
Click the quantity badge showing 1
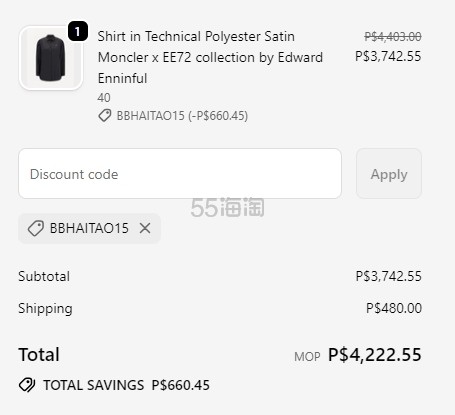[78, 31]
